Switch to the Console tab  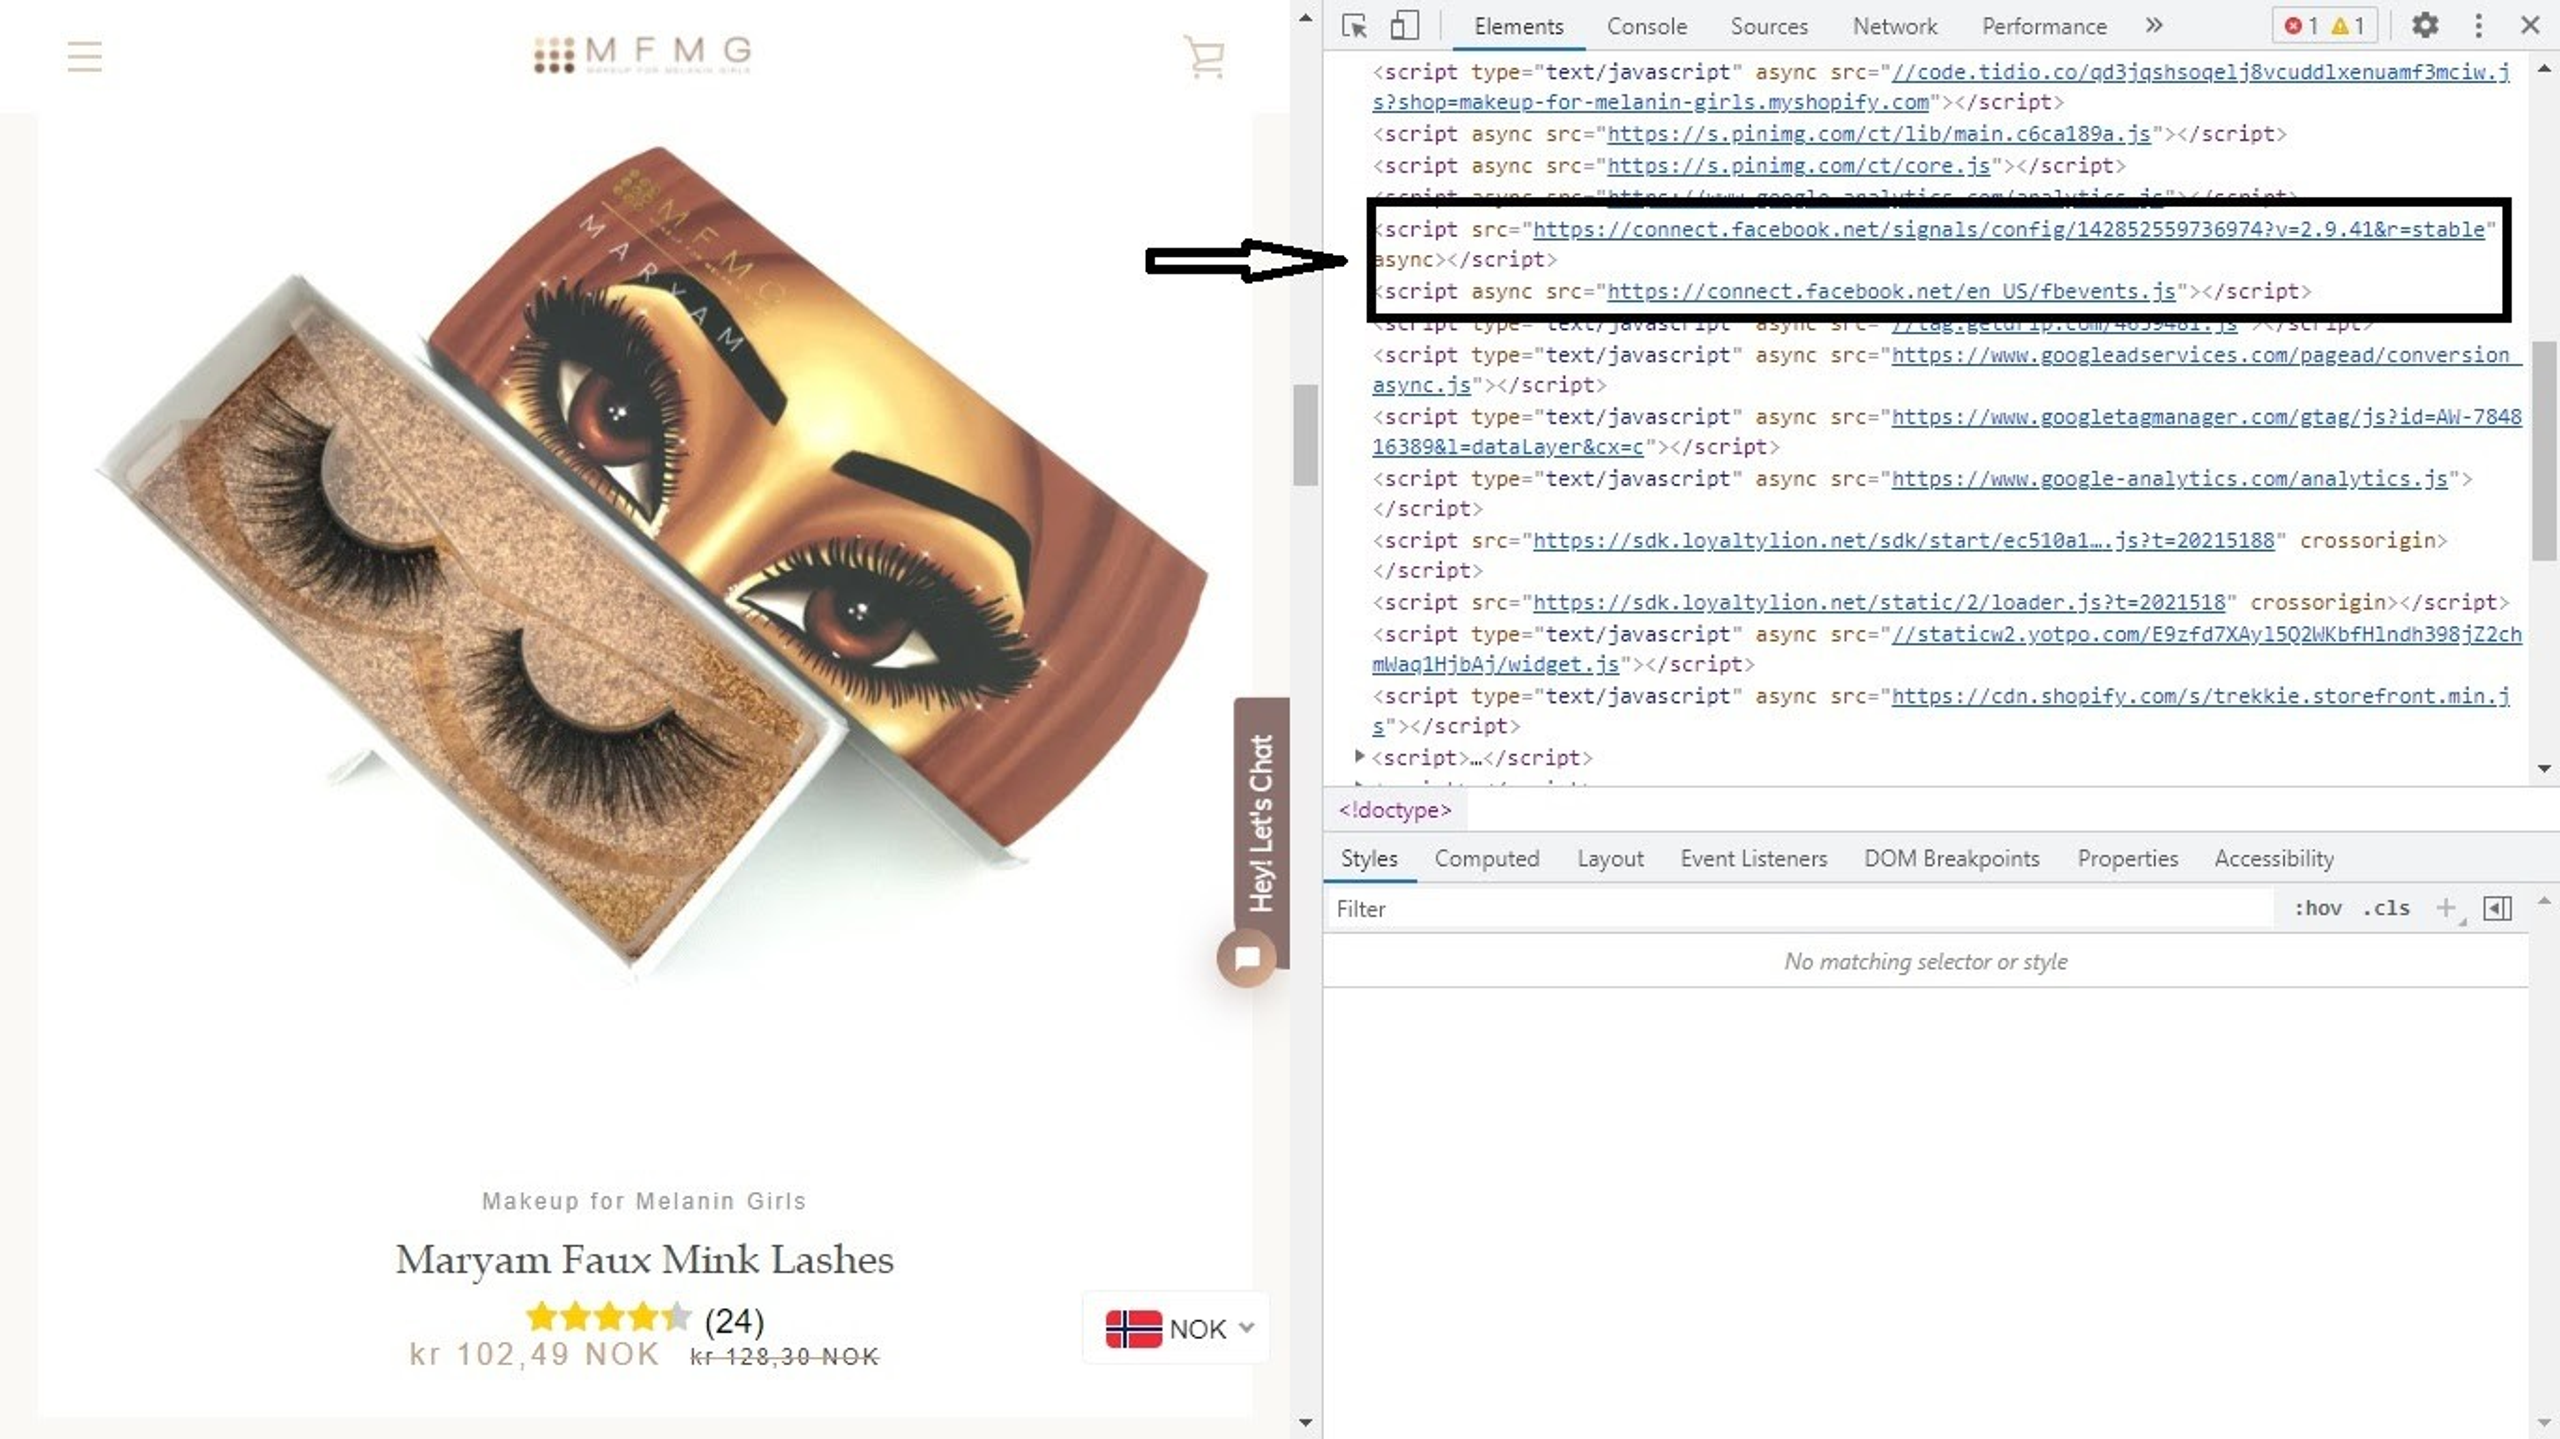1646,26
